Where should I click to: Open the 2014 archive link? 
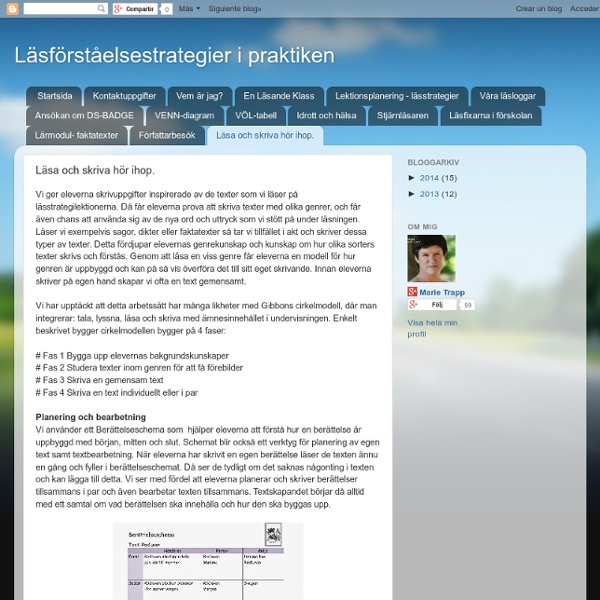pos(429,178)
